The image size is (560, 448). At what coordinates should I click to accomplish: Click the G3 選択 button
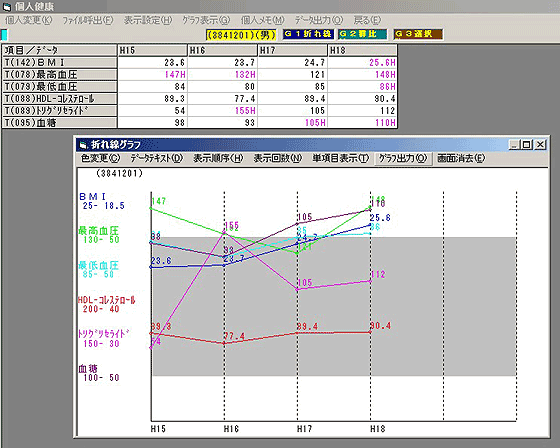point(418,34)
